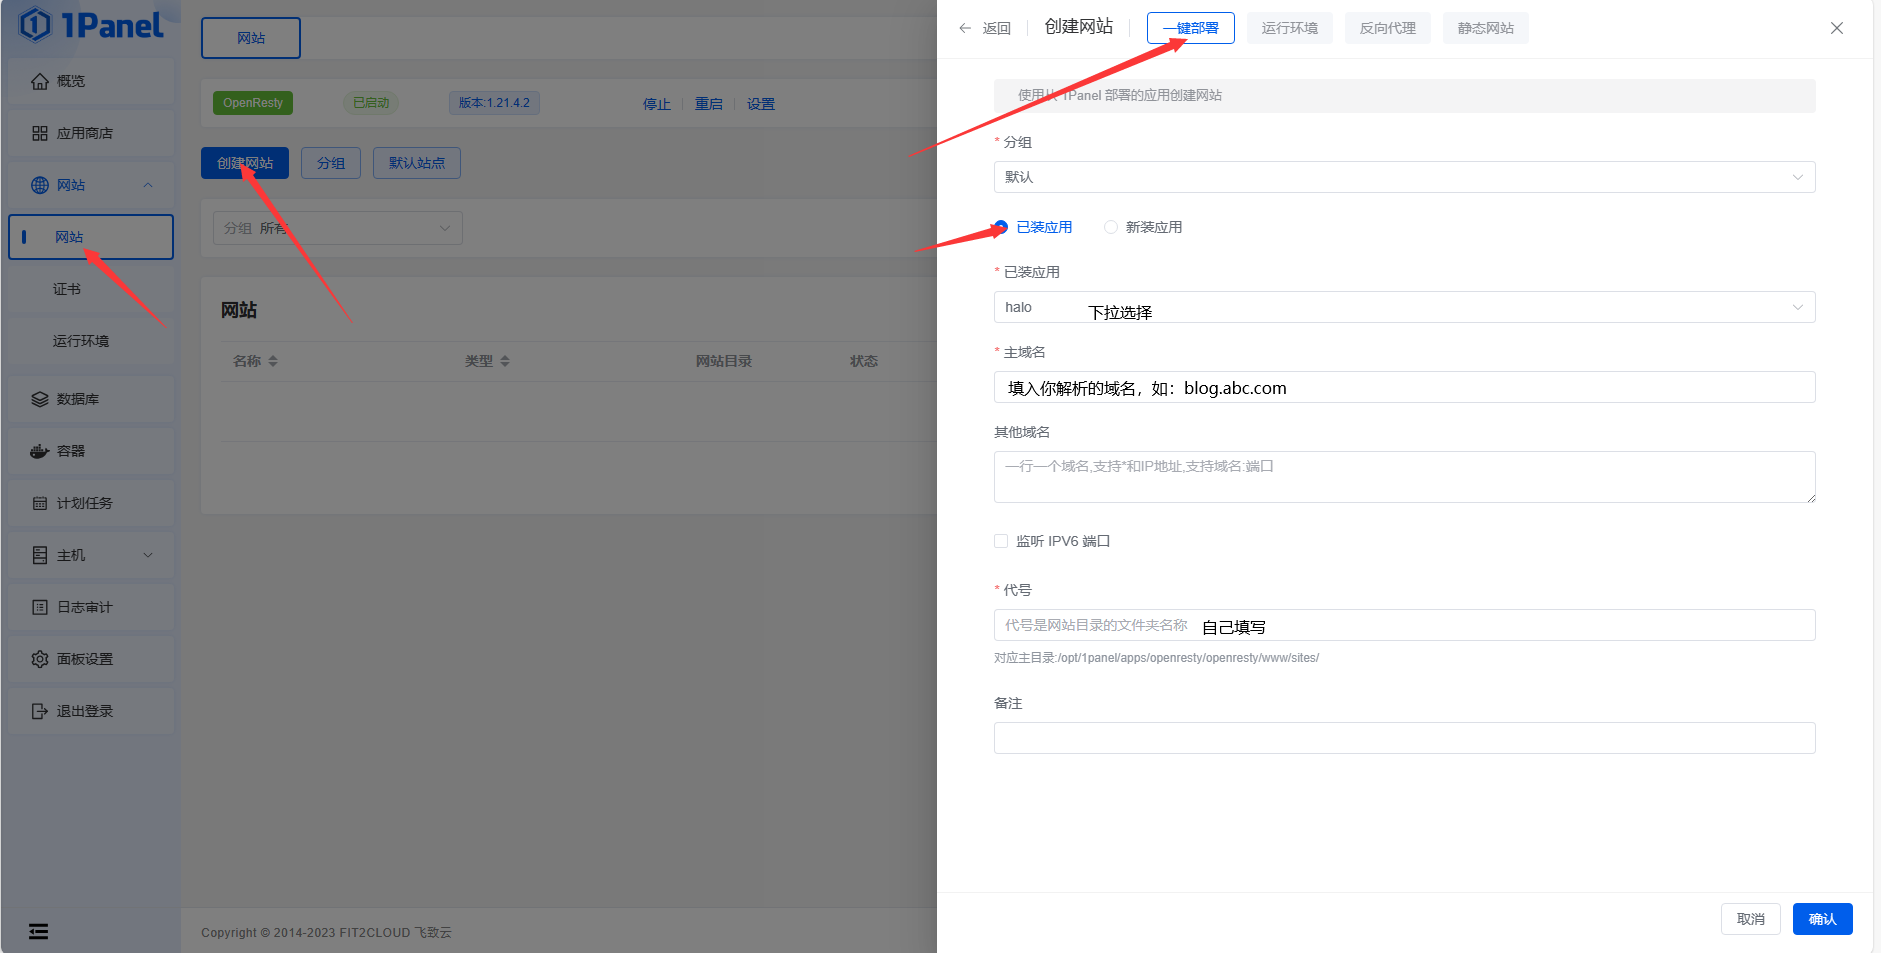This screenshot has width=1881, height=953.
Task: Click the 分组 button in toolbar
Action: pyautogui.click(x=331, y=163)
